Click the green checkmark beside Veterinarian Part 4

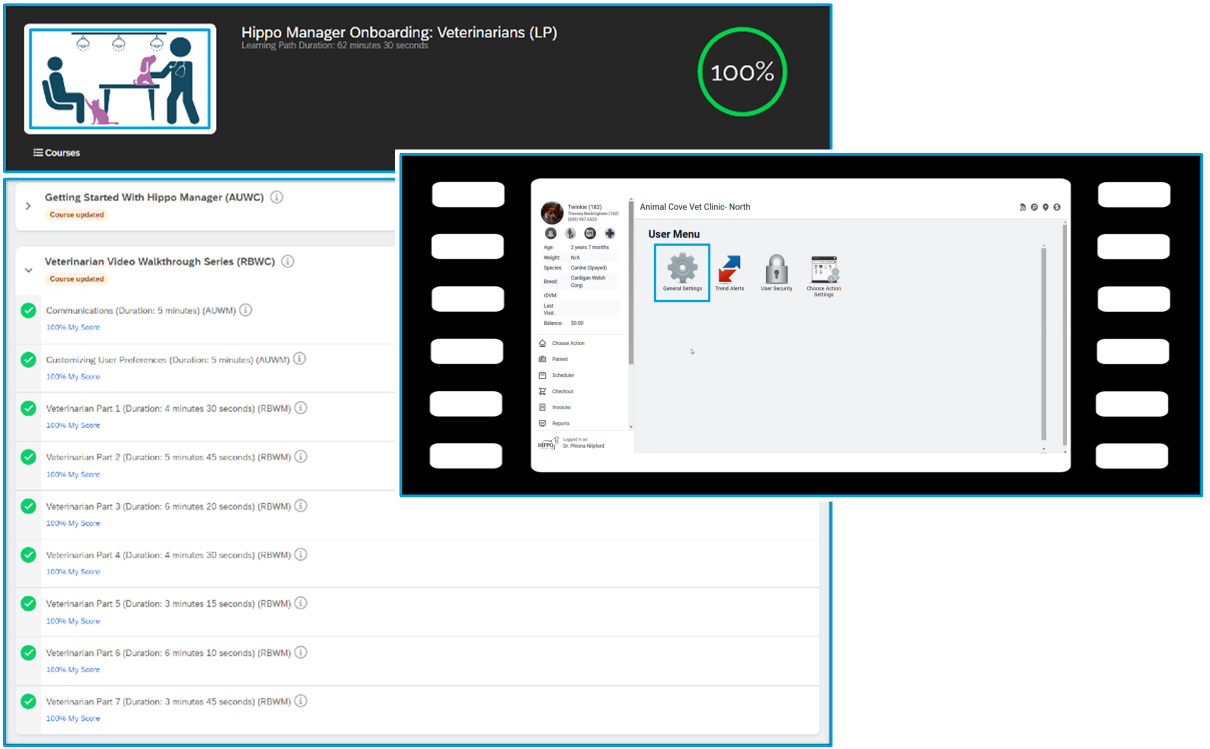pos(28,555)
